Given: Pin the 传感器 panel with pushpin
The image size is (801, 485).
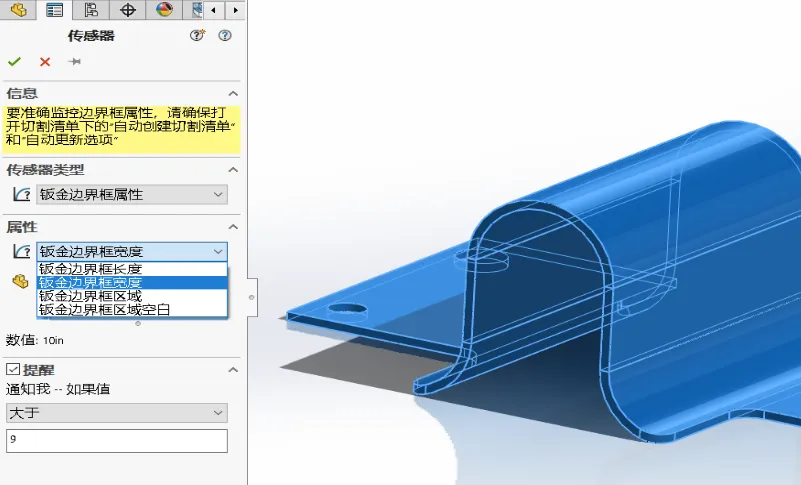Looking at the screenshot, I should [75, 62].
